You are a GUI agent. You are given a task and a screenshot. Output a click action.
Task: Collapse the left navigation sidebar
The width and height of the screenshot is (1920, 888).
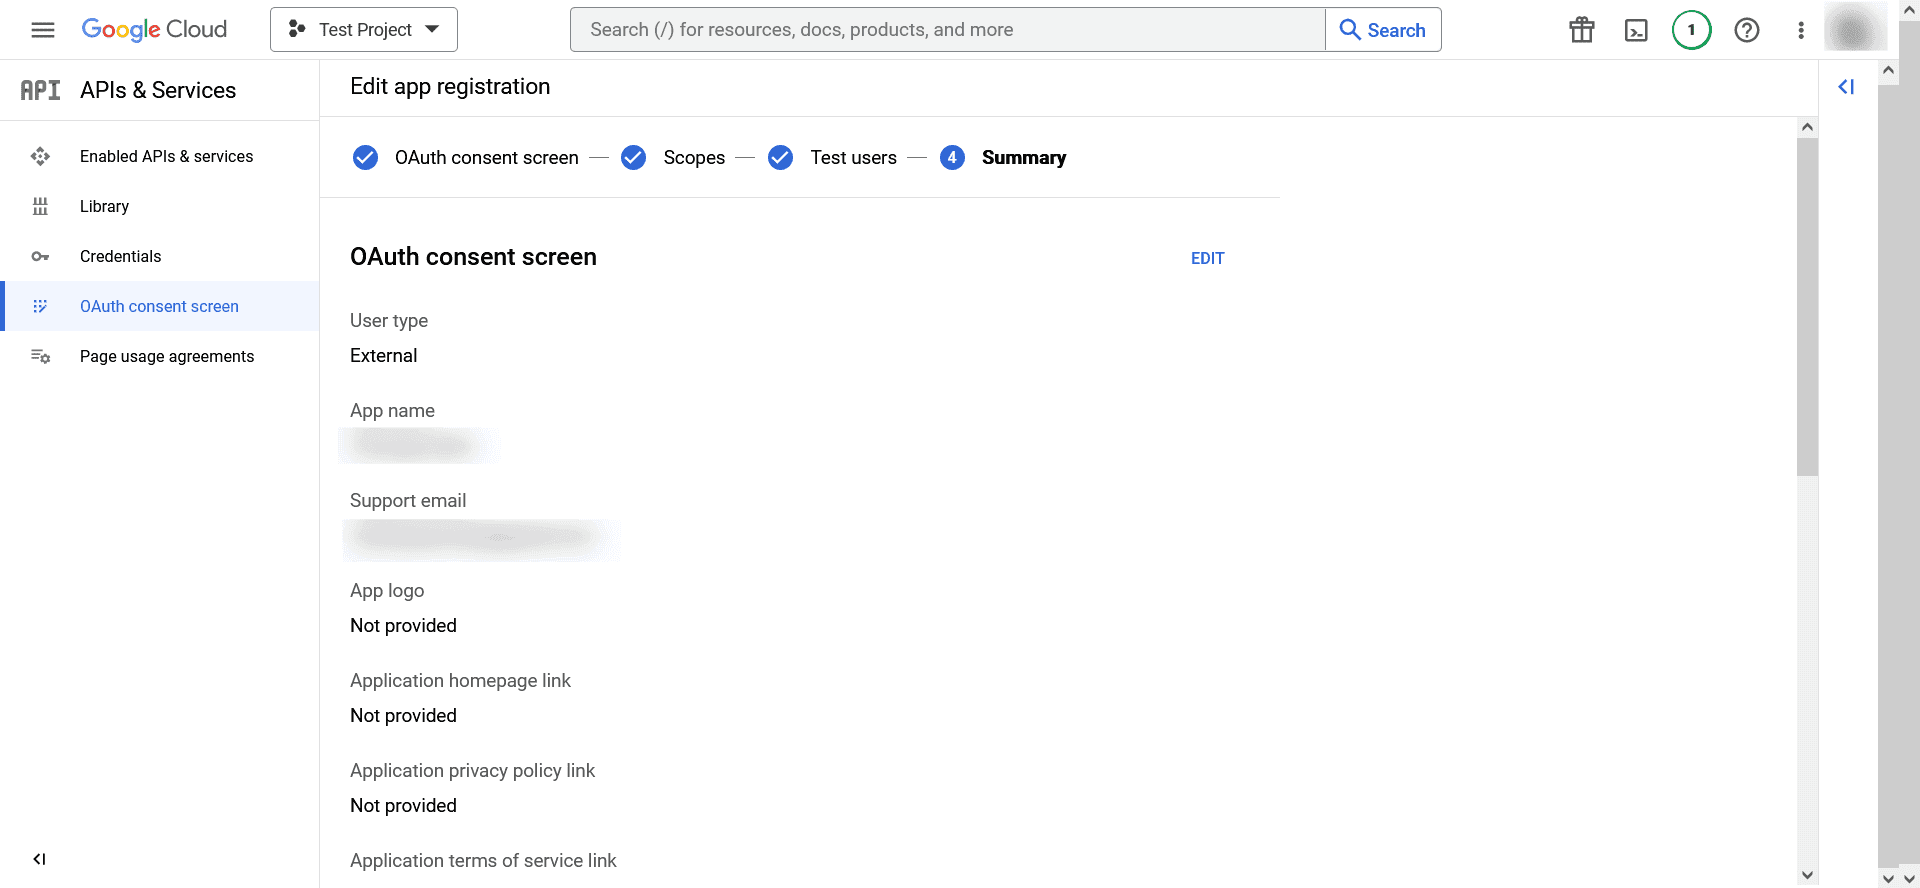[39, 859]
